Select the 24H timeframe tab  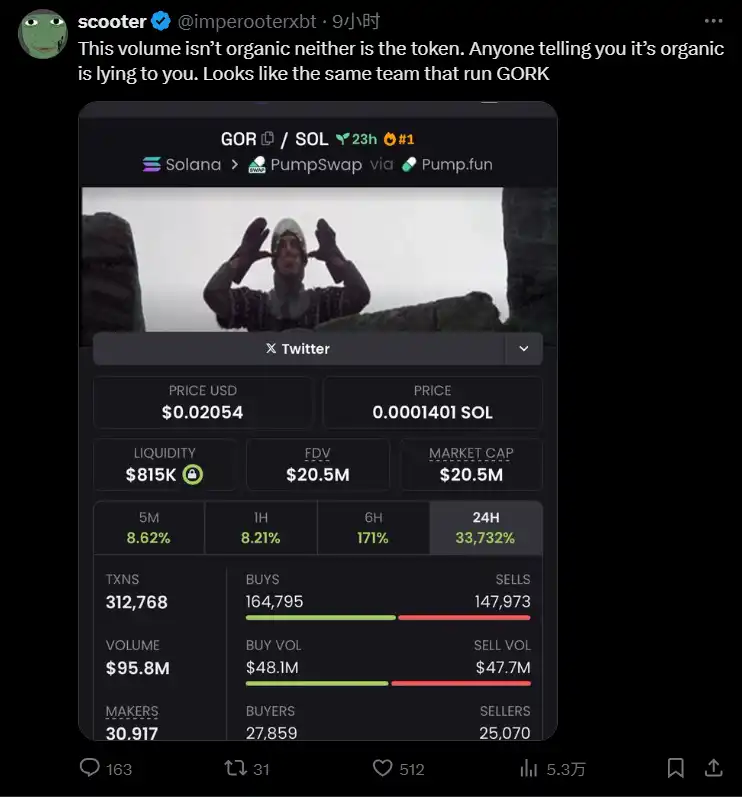click(x=485, y=528)
